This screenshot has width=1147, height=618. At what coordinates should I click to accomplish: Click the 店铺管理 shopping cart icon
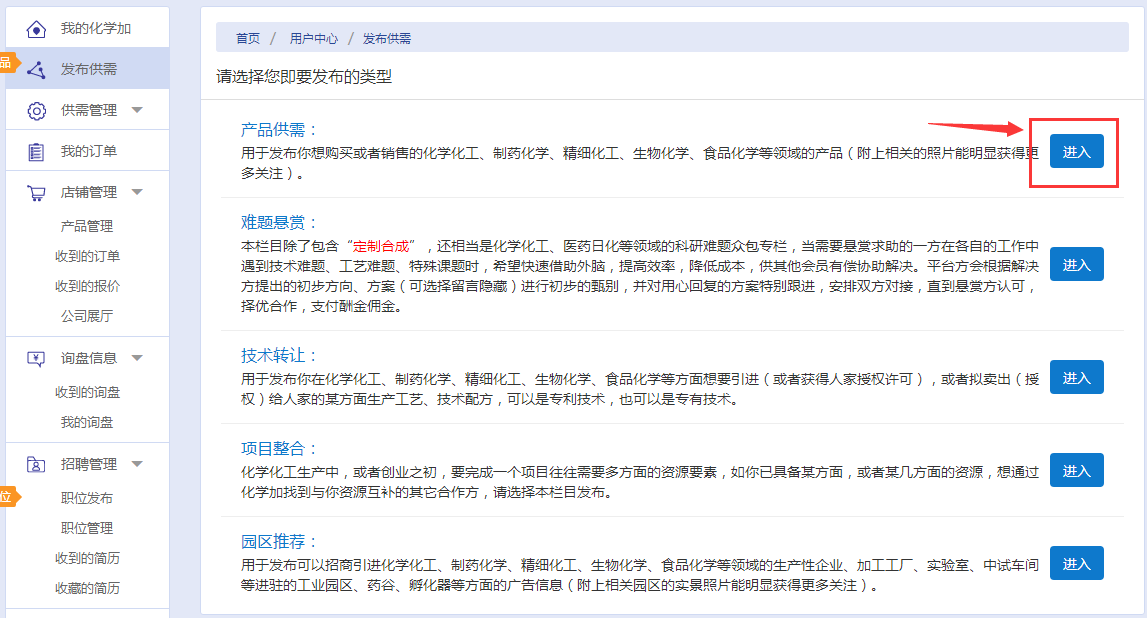[x=36, y=193]
